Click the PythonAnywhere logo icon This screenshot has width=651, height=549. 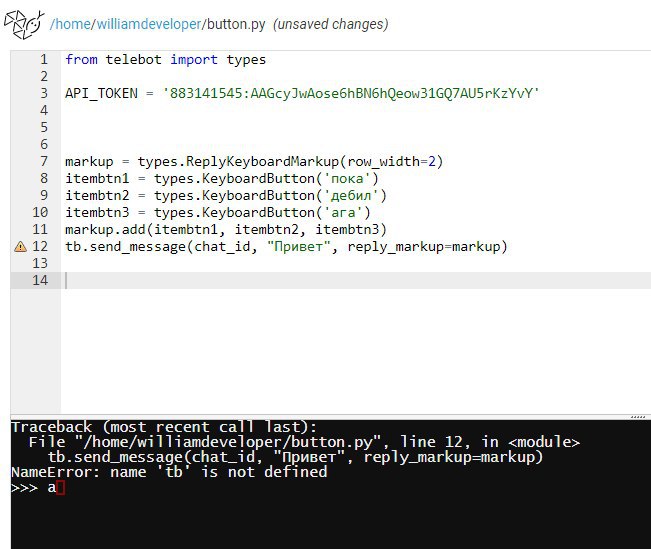[x=24, y=25]
